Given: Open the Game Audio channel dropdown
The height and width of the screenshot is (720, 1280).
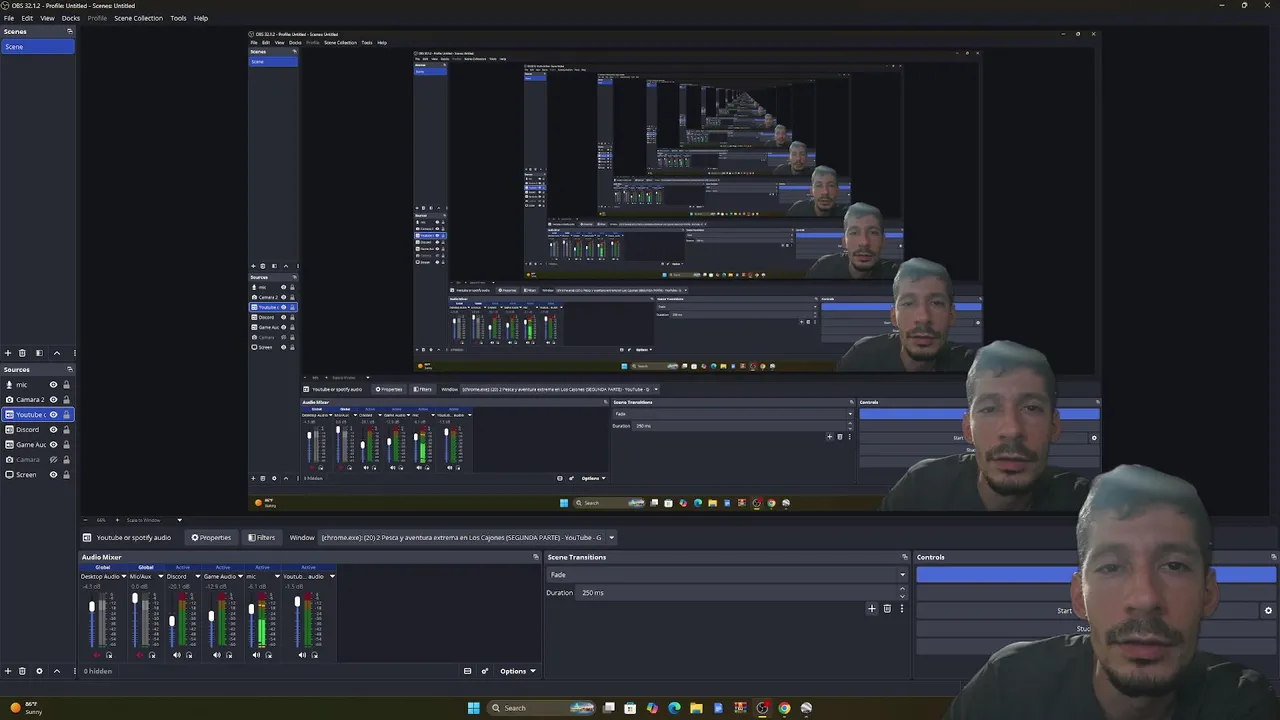Looking at the screenshot, I should pyautogui.click(x=241, y=576).
